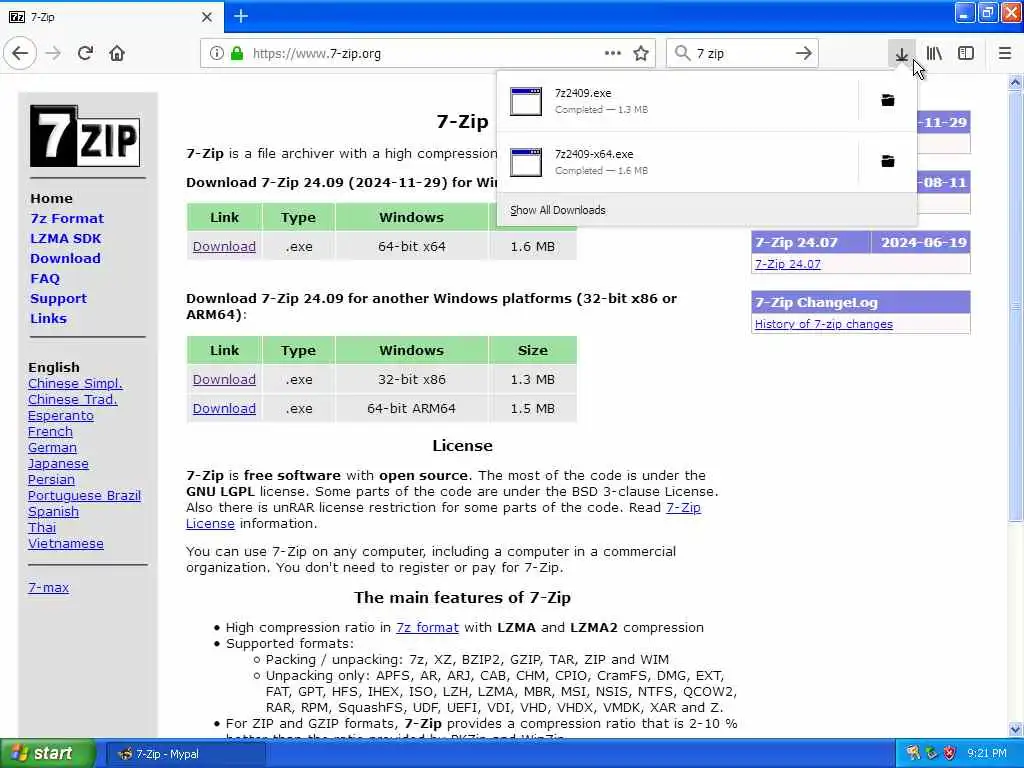Click the page scrollbar down arrow
The image size is (1024, 768).
point(1015,729)
